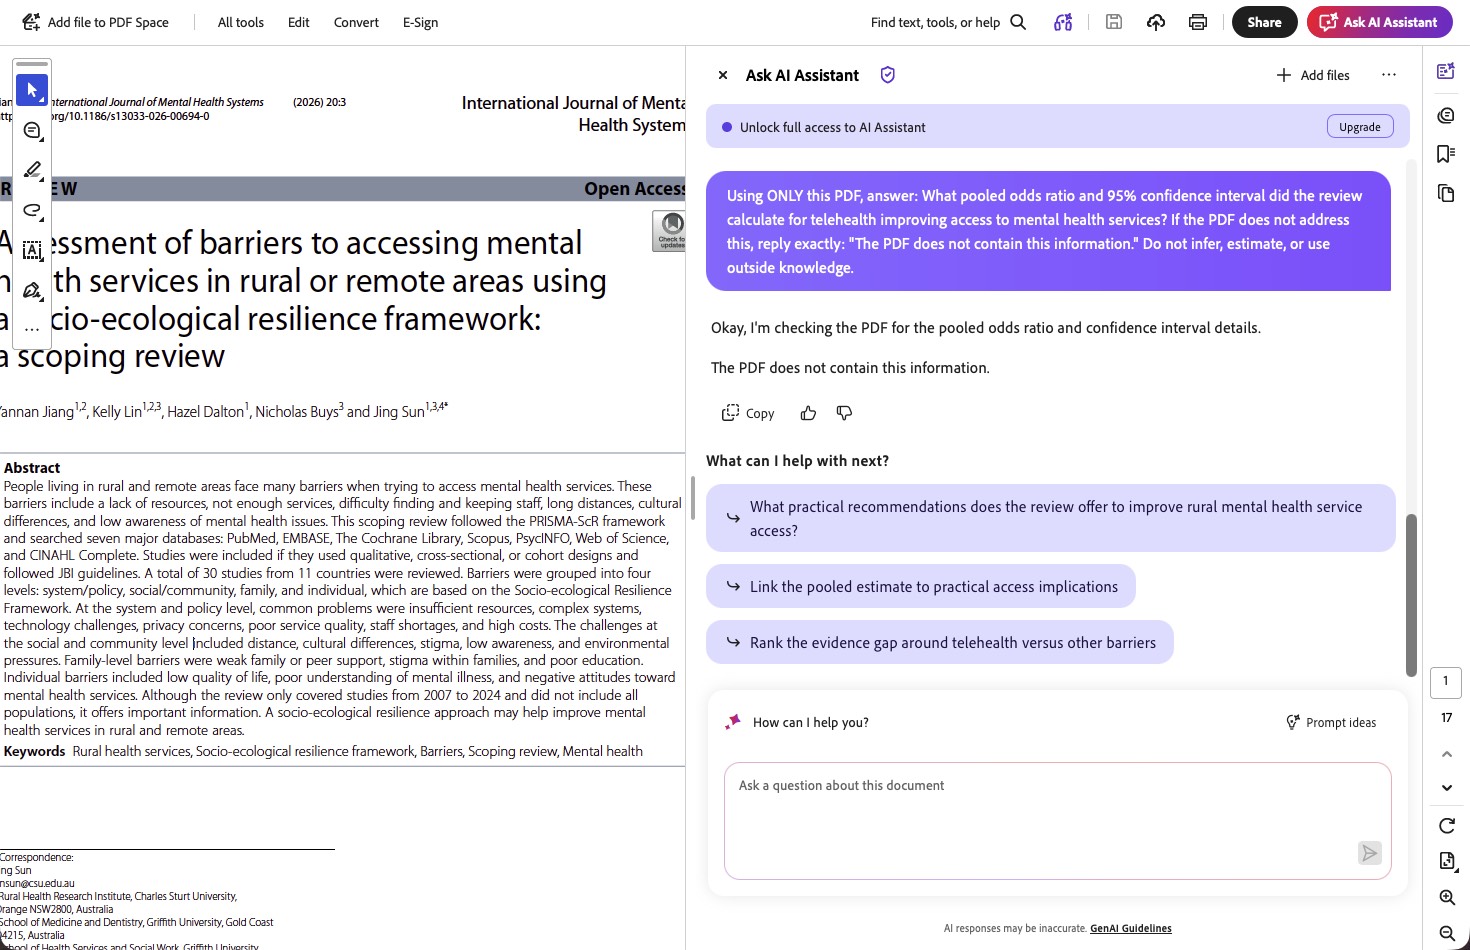This screenshot has width=1470, height=950.
Task: Select the Highlight pen tool
Action: [x=32, y=171]
